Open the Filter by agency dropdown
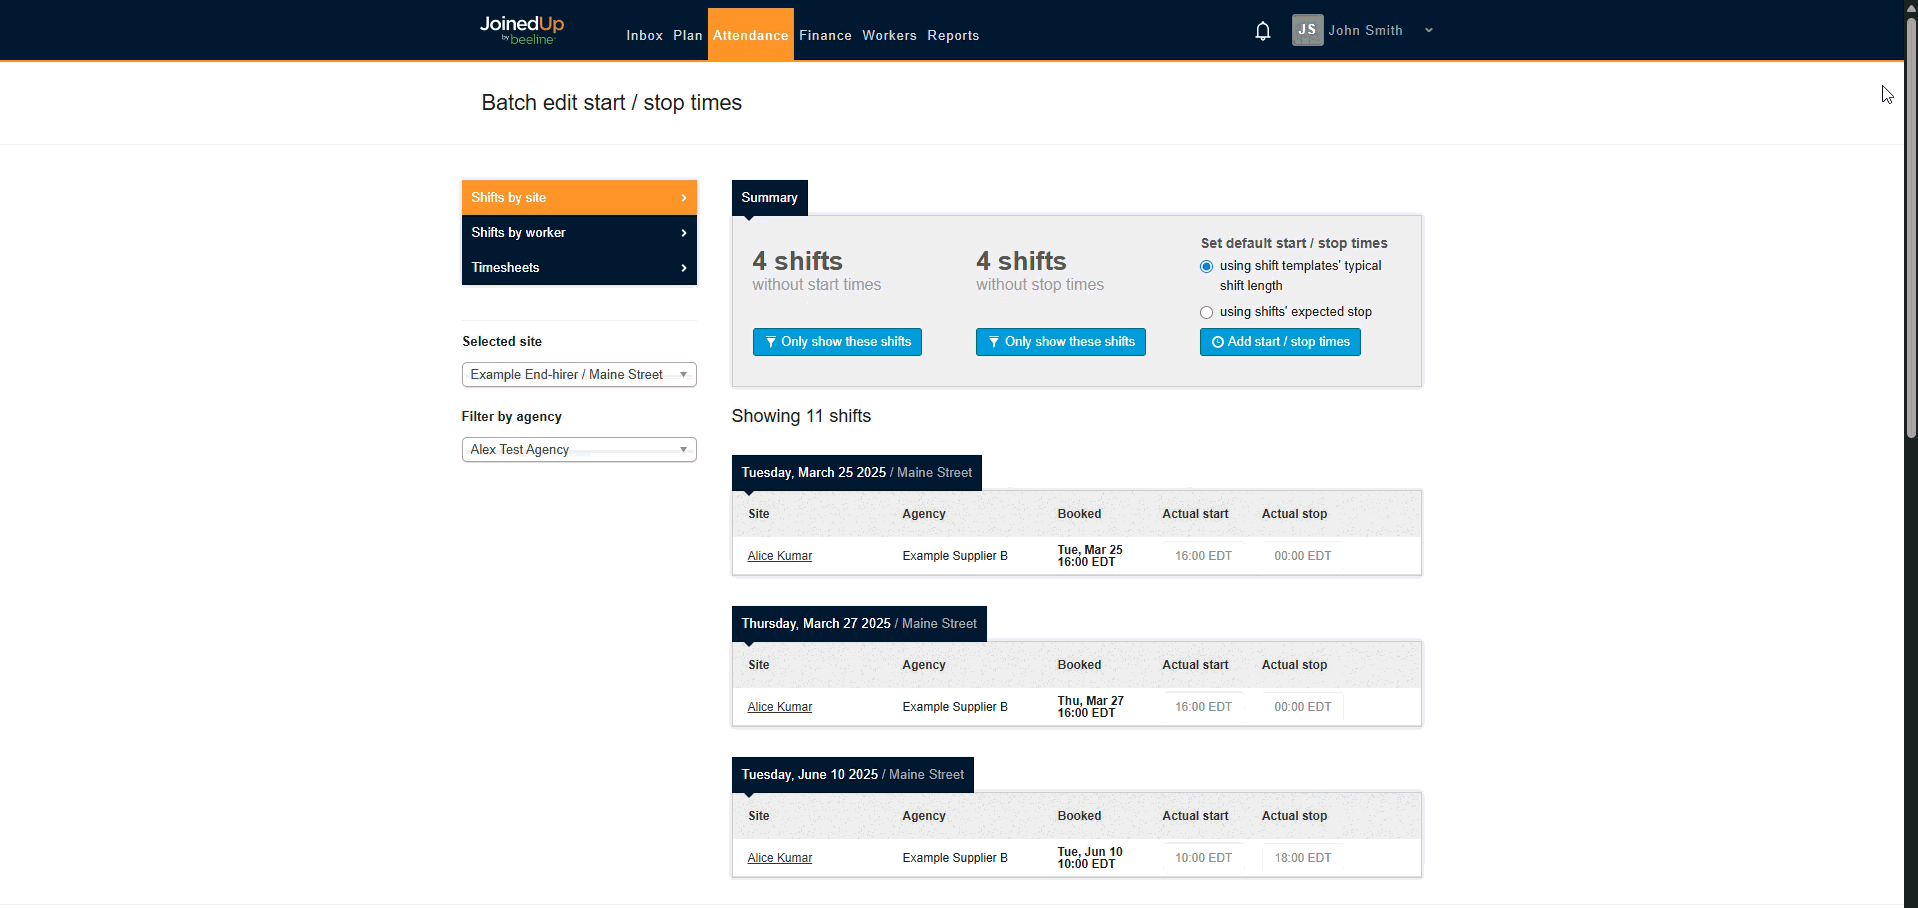Viewport: 1918px width, 908px height. click(x=578, y=450)
